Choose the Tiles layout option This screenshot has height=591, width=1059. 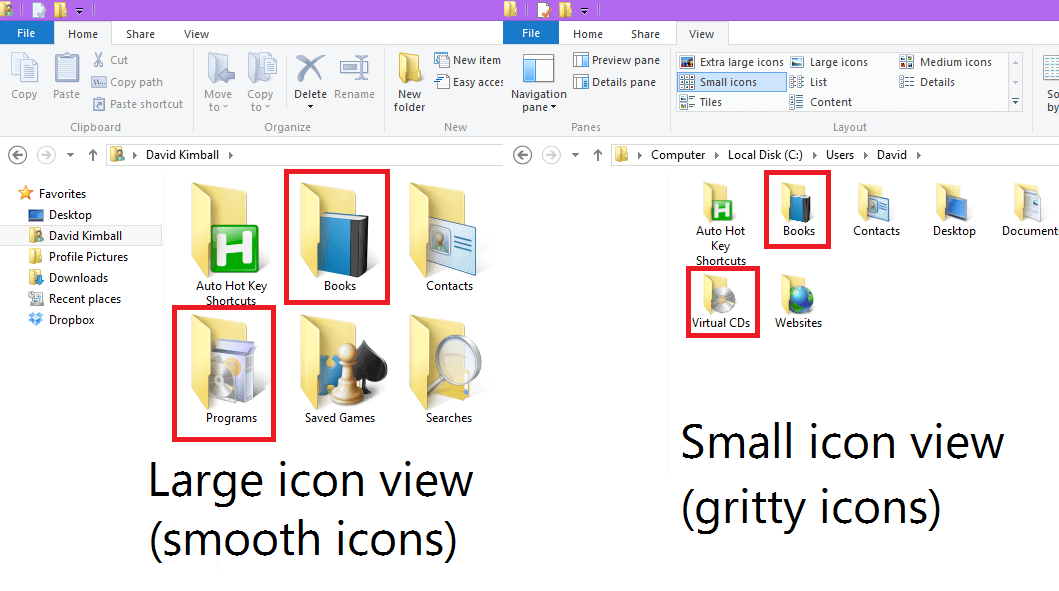710,102
